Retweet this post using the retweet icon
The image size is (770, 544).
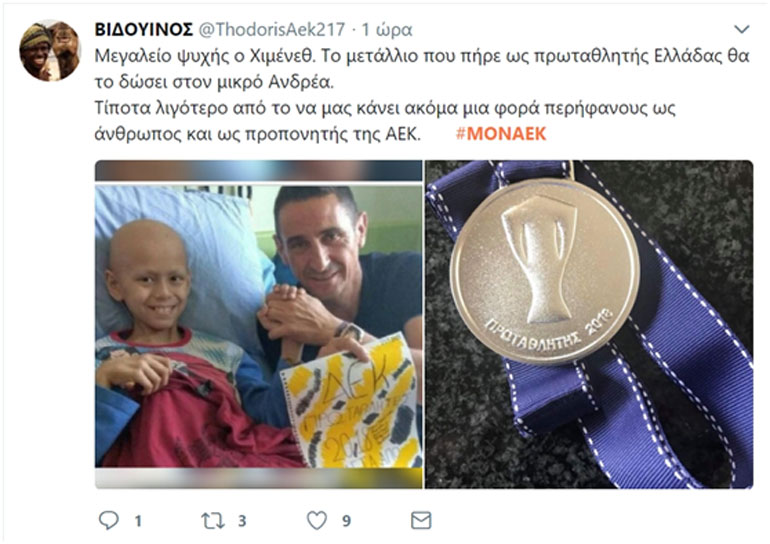pos(213,520)
